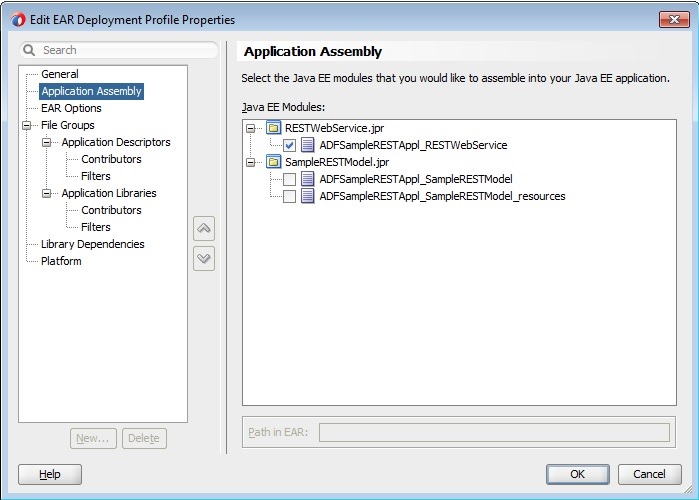Click the Cancel button
699x500 pixels.
pyautogui.click(x=642, y=474)
